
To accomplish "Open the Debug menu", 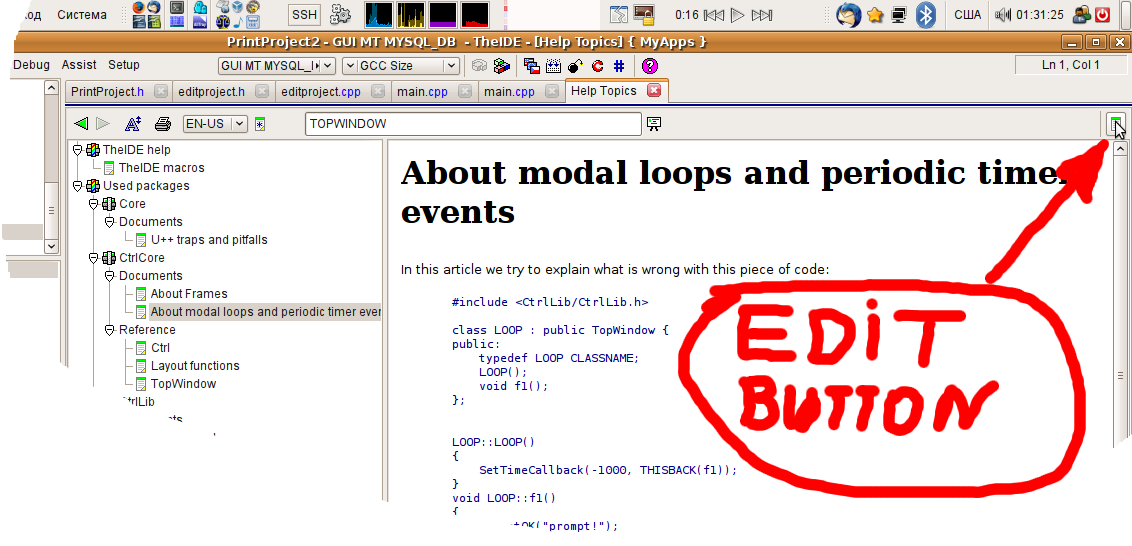I will coord(31,65).
